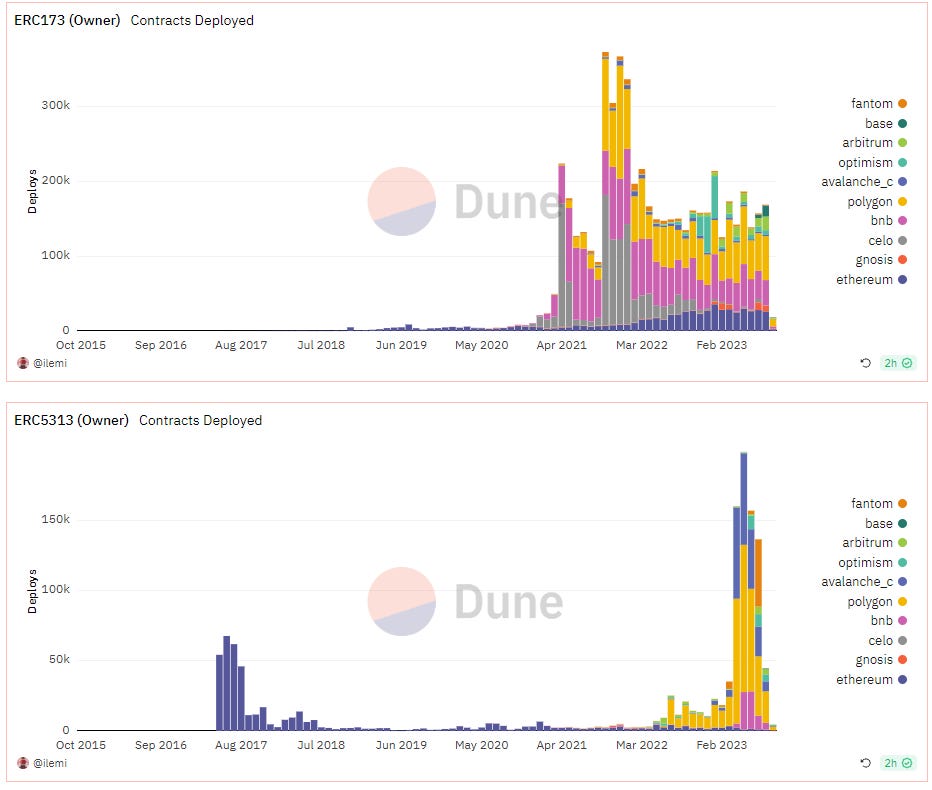Toggle ethereum series in ERC173 chart legend
932x790 pixels.
tap(871, 279)
